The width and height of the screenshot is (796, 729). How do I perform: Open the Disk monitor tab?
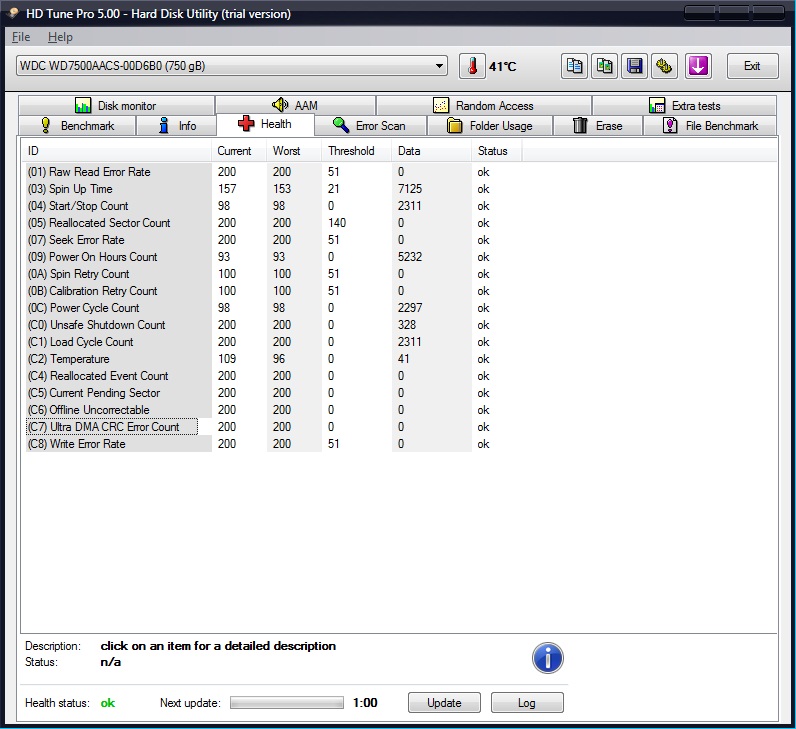click(115, 106)
